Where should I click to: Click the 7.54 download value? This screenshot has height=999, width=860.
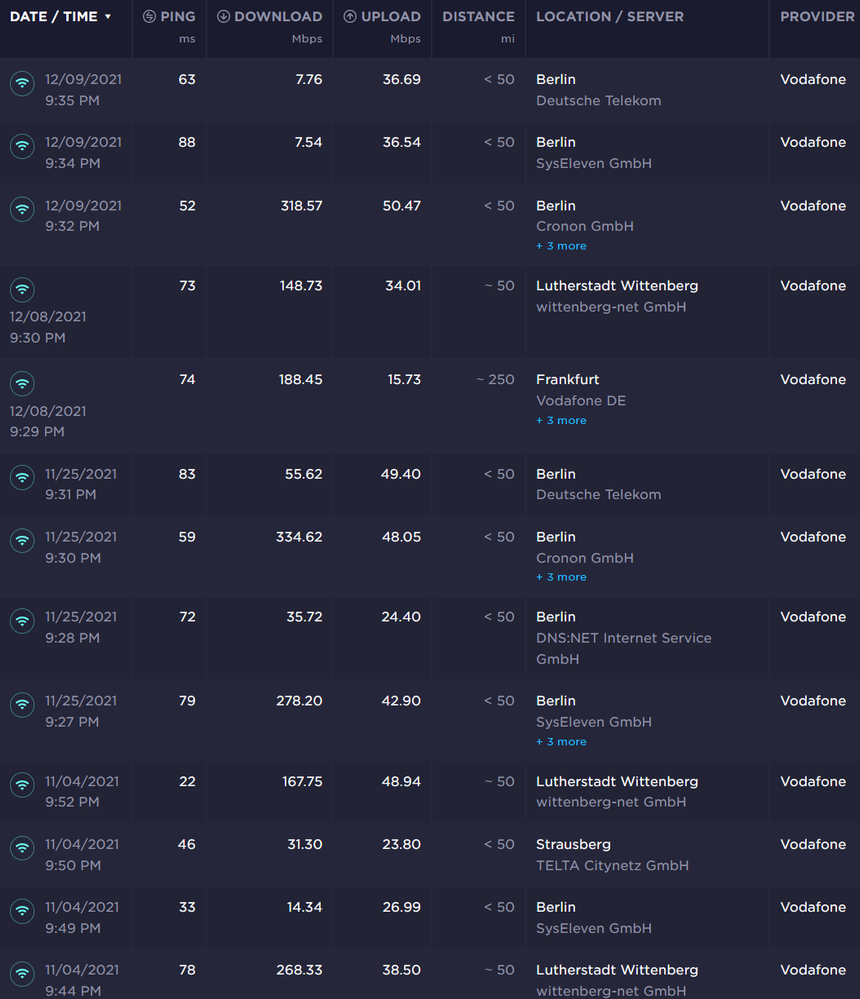[308, 142]
